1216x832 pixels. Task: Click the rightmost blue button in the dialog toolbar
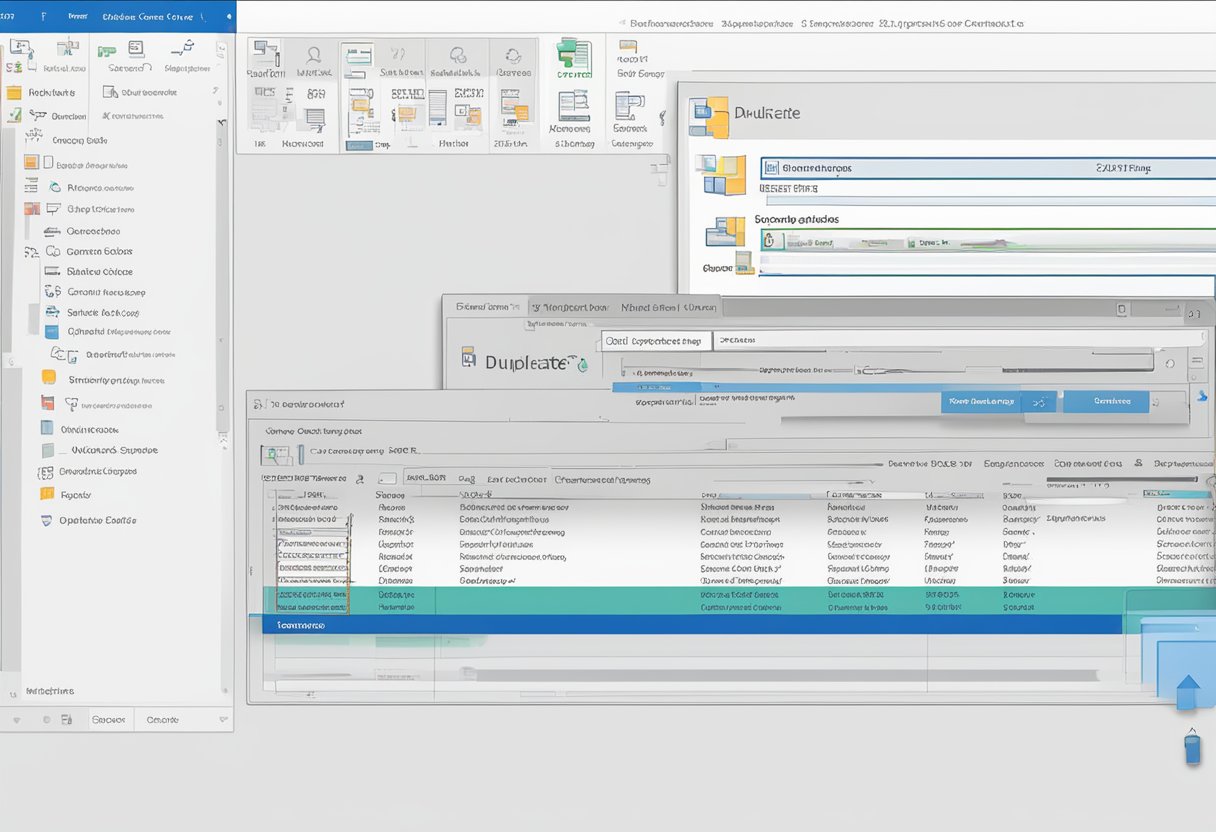tap(1105, 401)
